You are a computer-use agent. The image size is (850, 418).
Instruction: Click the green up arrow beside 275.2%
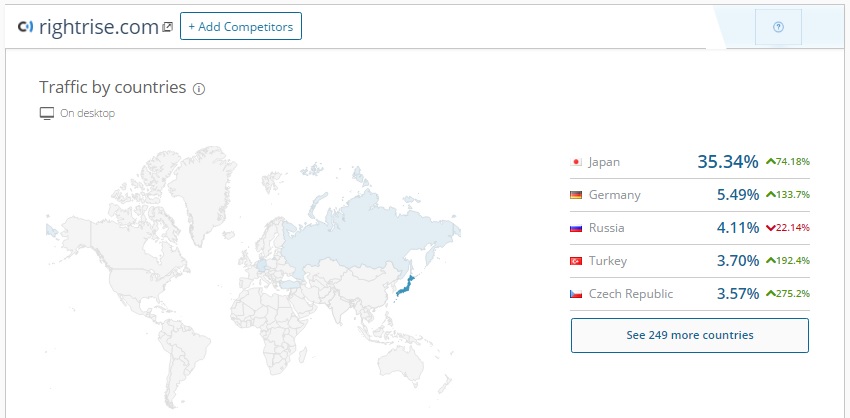click(770, 293)
